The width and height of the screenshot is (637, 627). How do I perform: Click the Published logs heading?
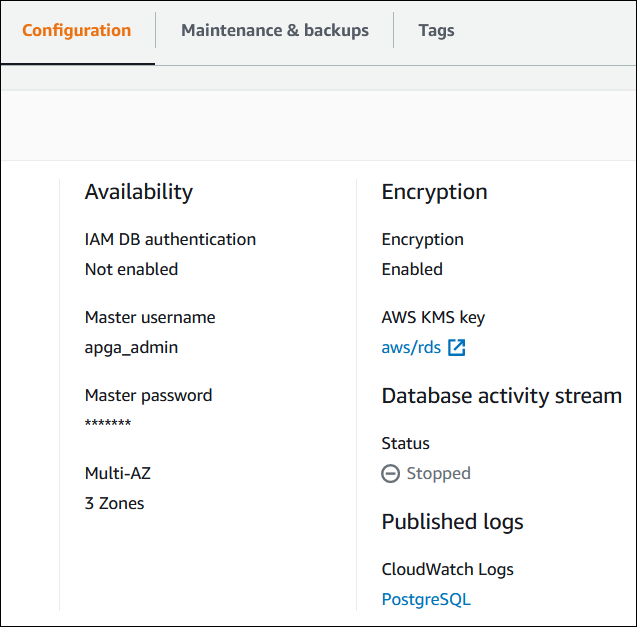tap(452, 522)
